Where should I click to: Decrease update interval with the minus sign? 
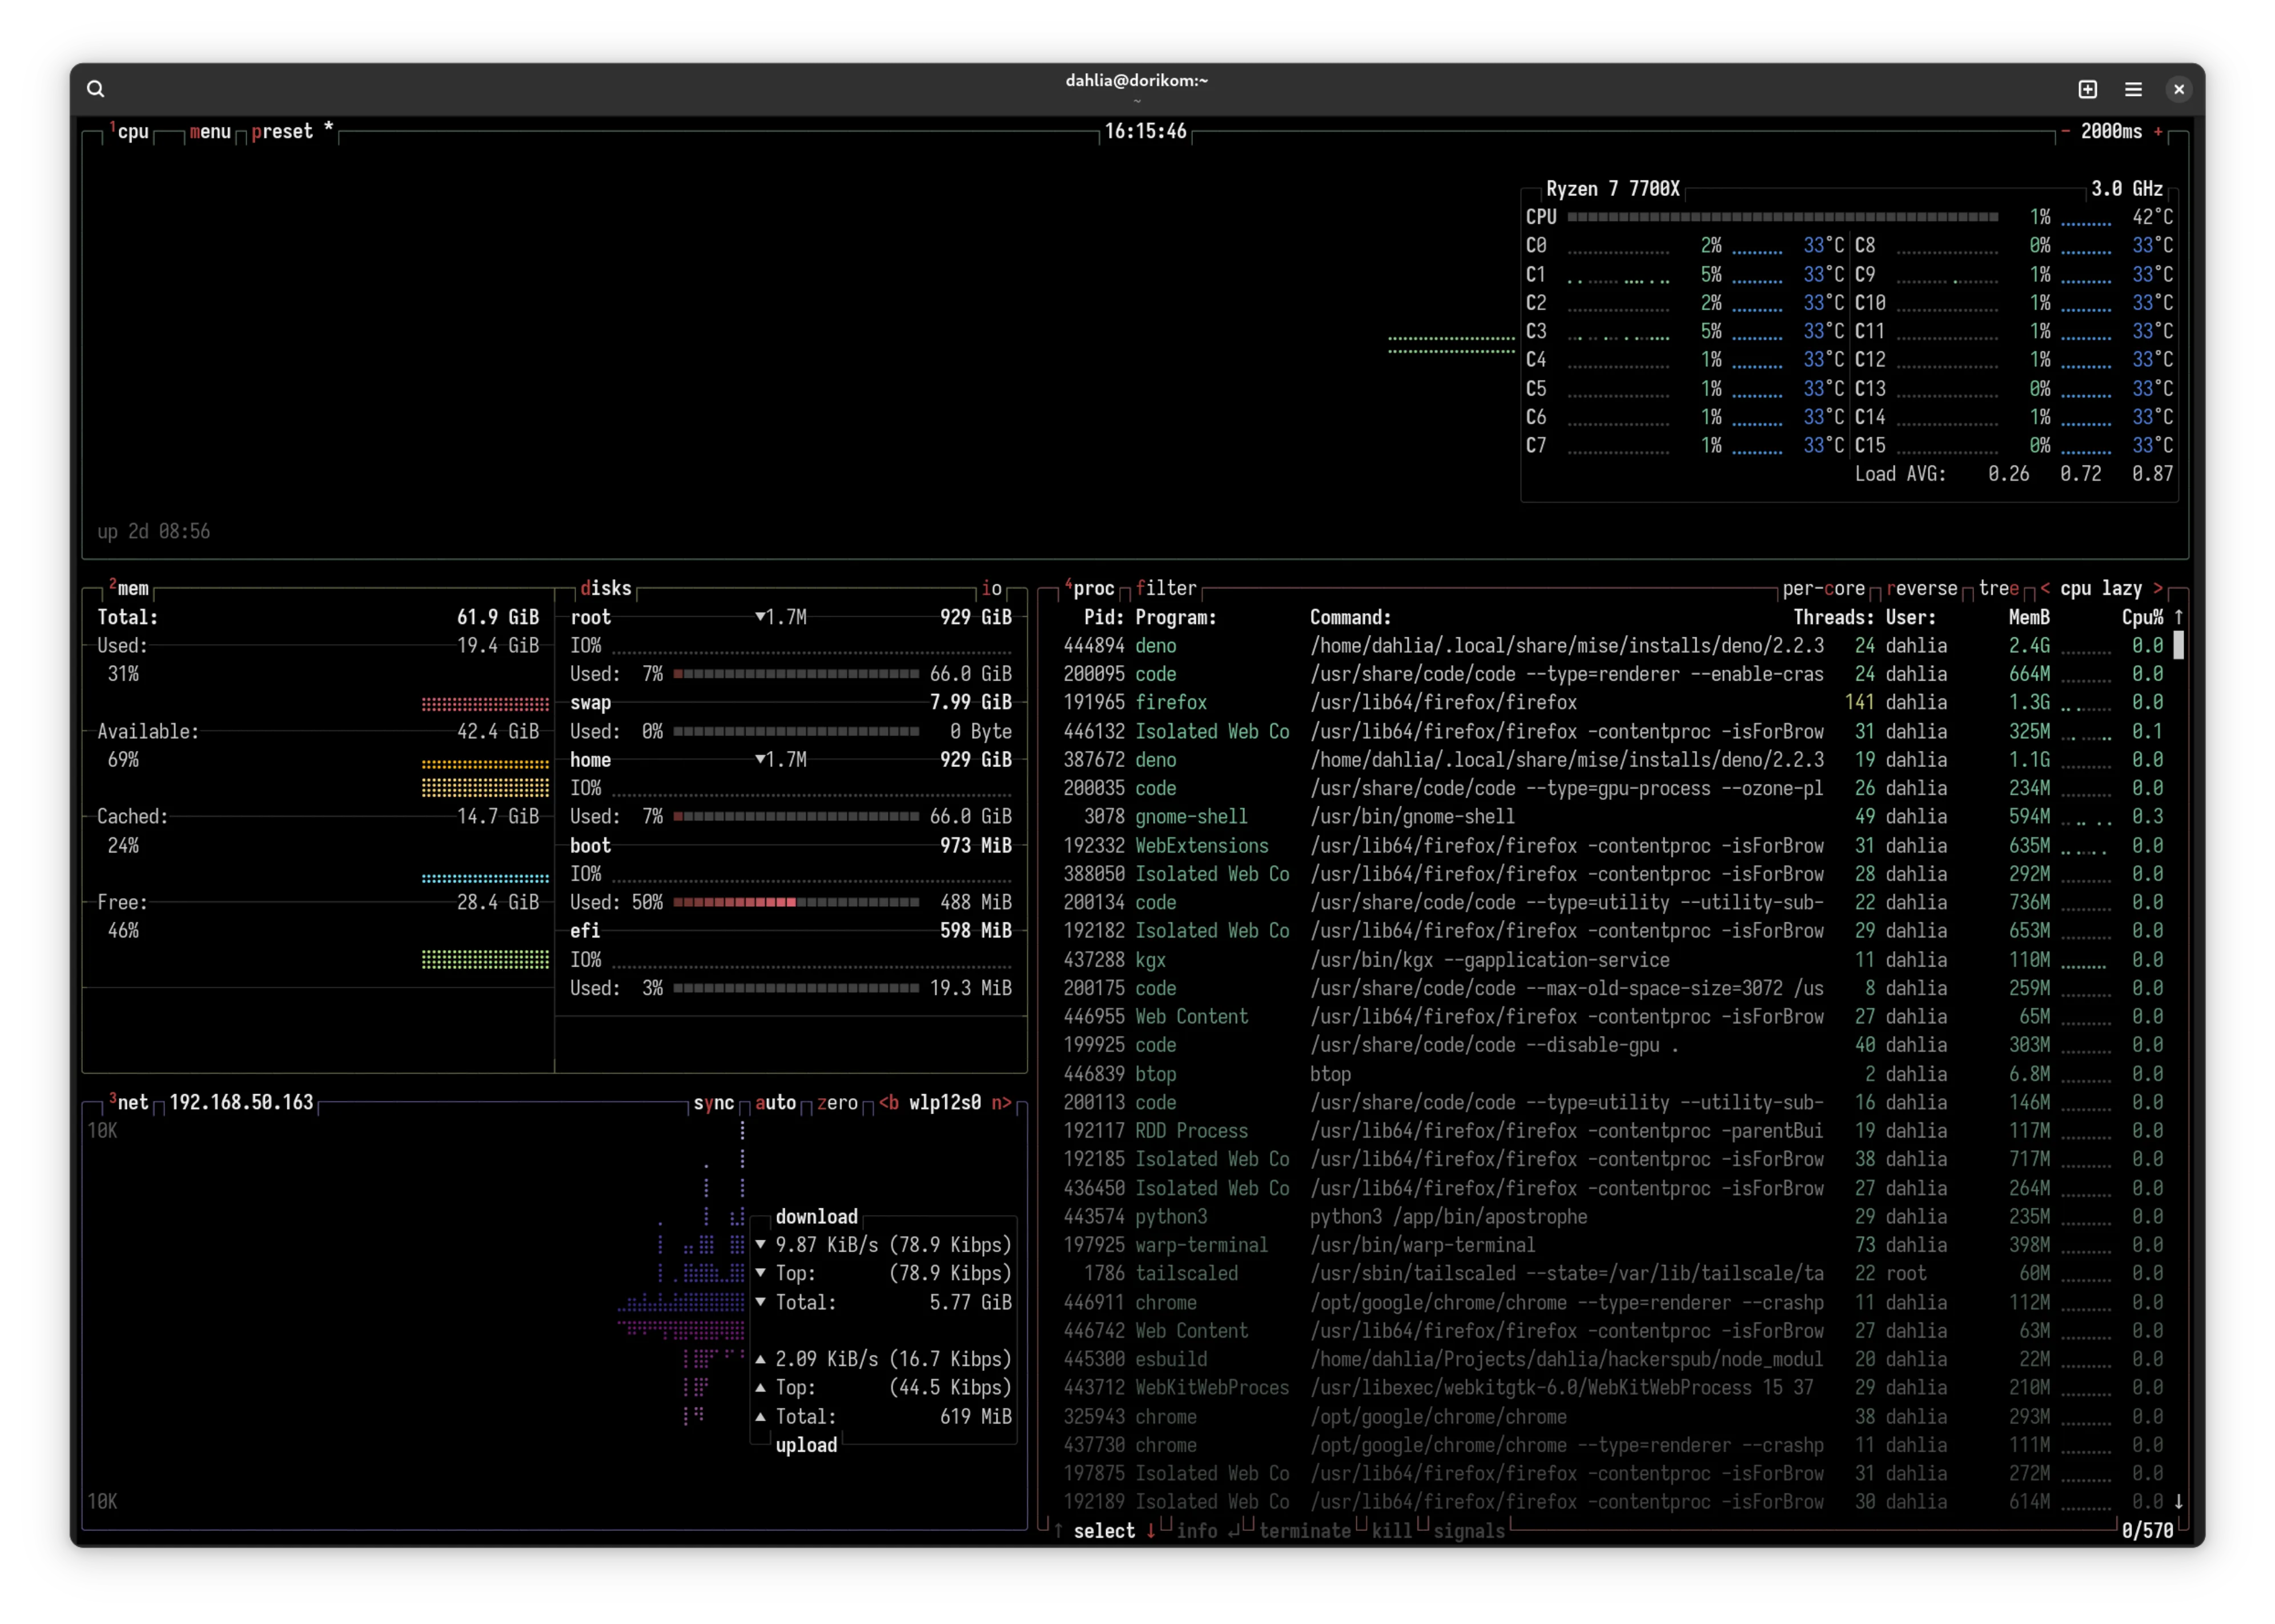[x=2066, y=131]
